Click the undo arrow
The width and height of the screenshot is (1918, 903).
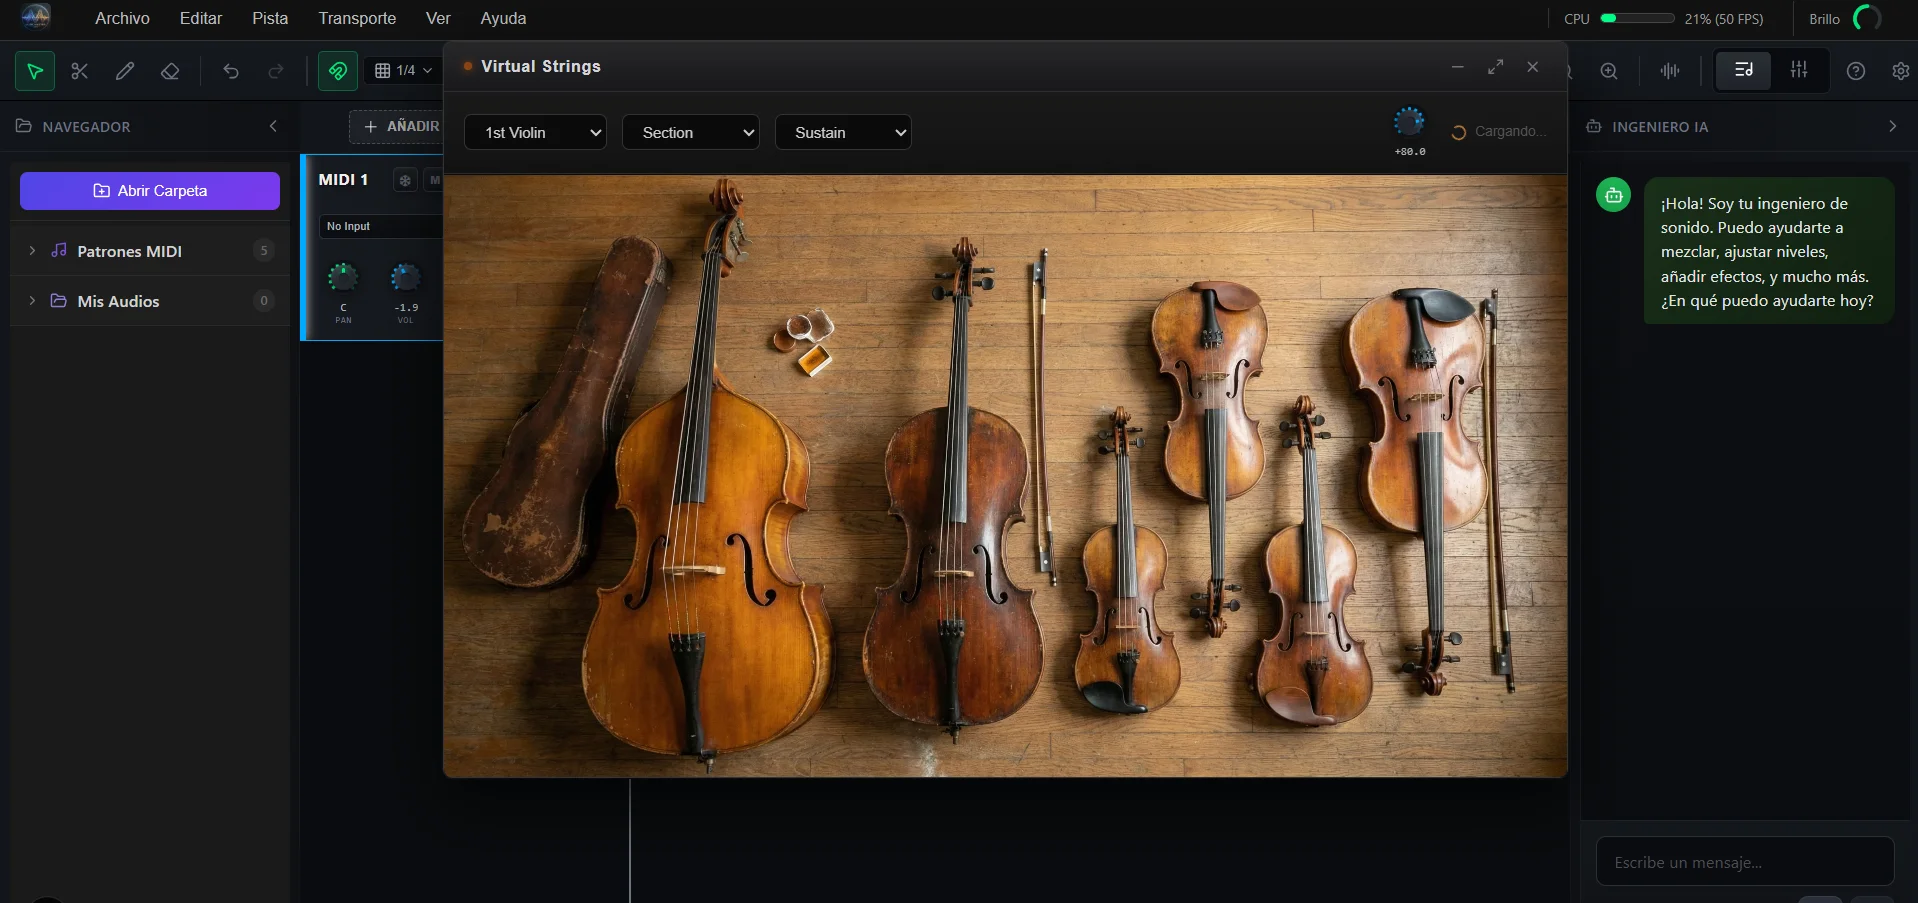click(231, 71)
